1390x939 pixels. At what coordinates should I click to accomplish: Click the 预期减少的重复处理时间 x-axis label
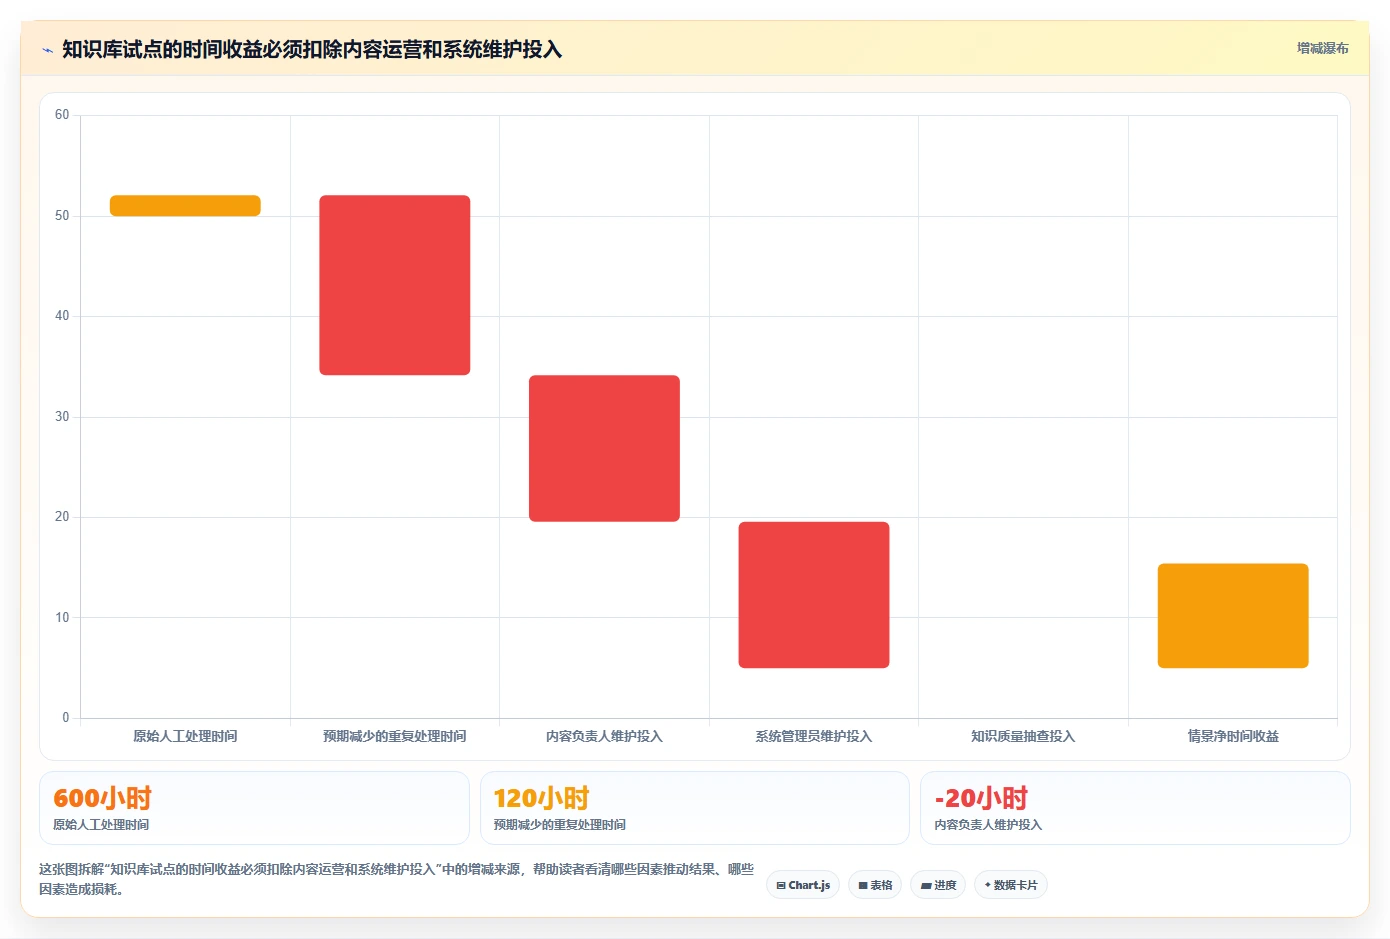(x=394, y=736)
